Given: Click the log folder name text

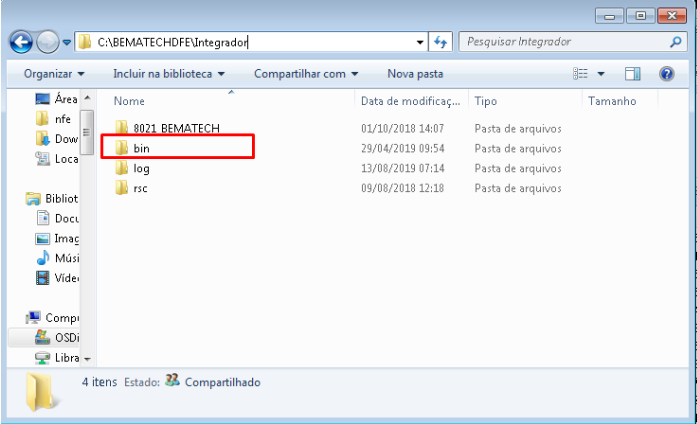Looking at the screenshot, I should point(141,168).
